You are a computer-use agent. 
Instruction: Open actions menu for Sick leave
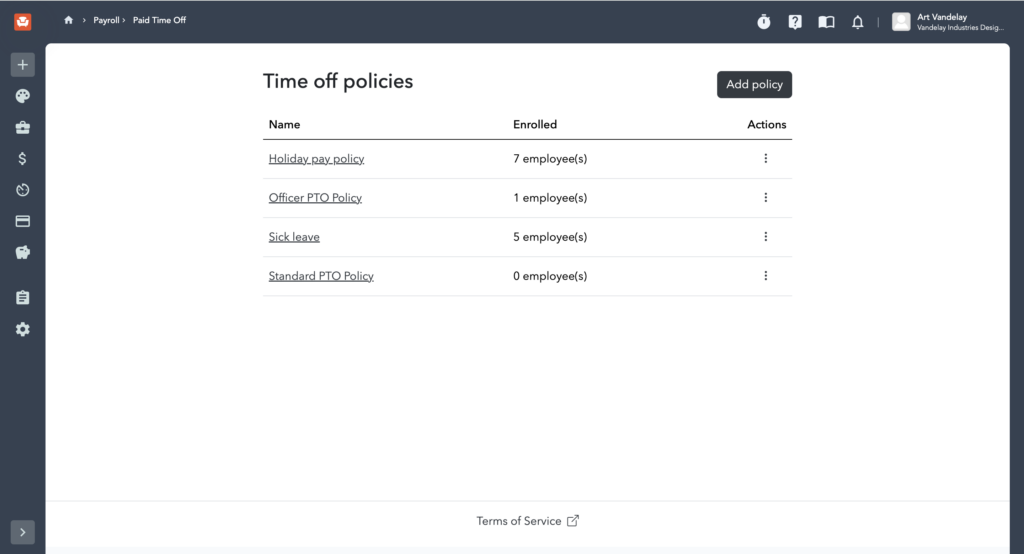(x=766, y=237)
